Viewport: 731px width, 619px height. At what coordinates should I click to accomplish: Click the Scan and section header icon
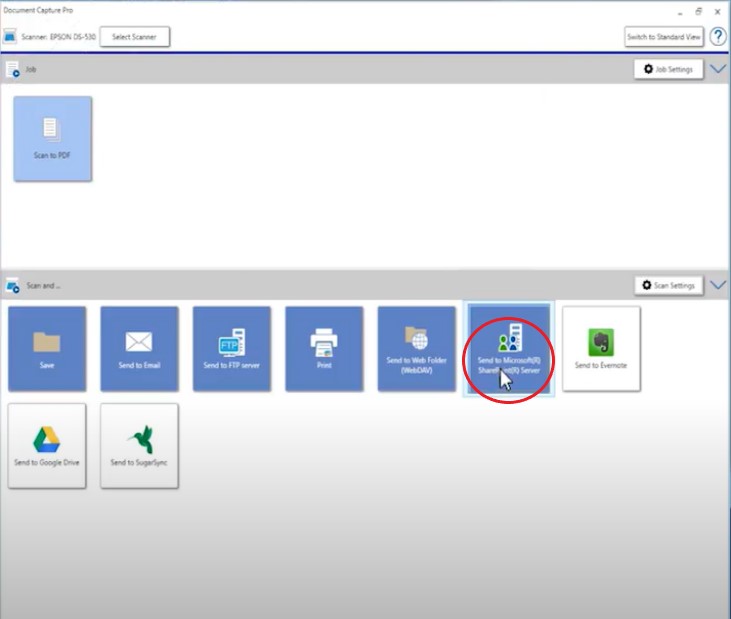tap(13, 286)
